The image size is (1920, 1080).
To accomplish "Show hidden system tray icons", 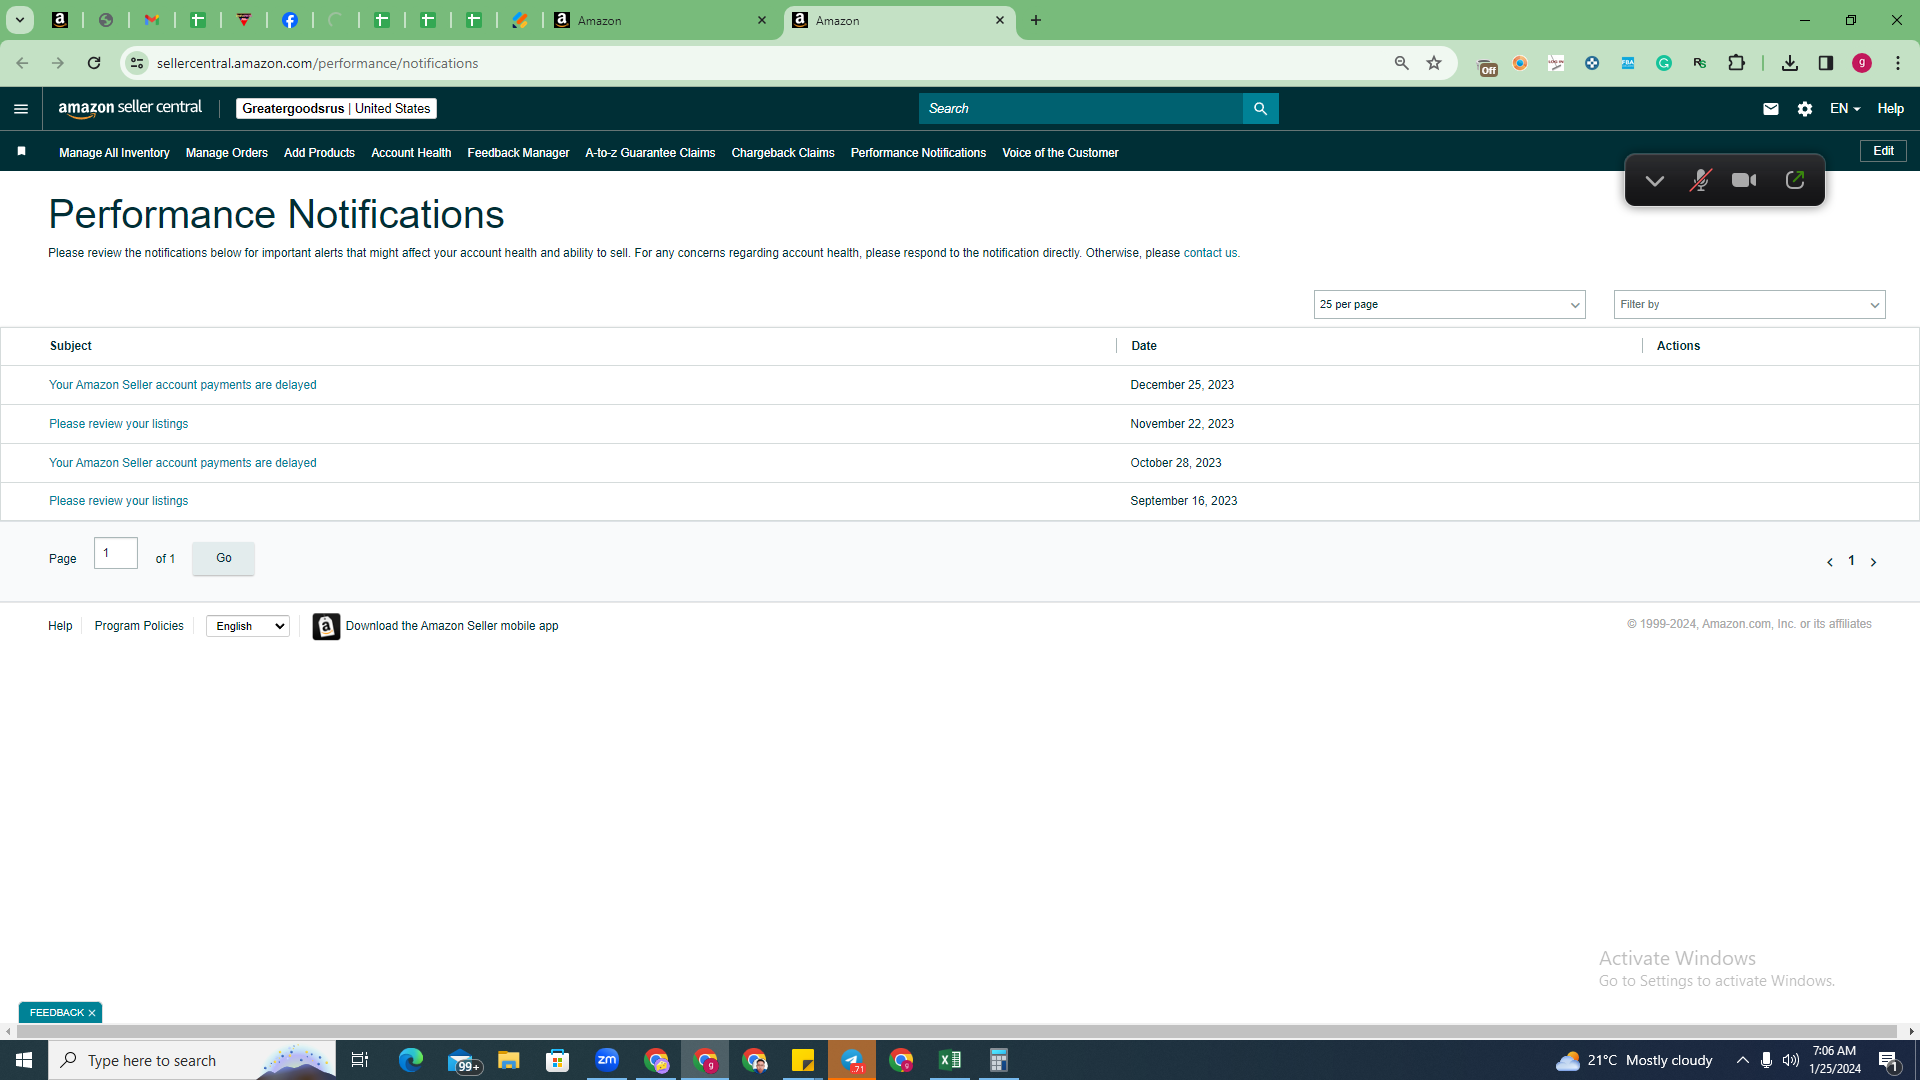I will click(1743, 1060).
